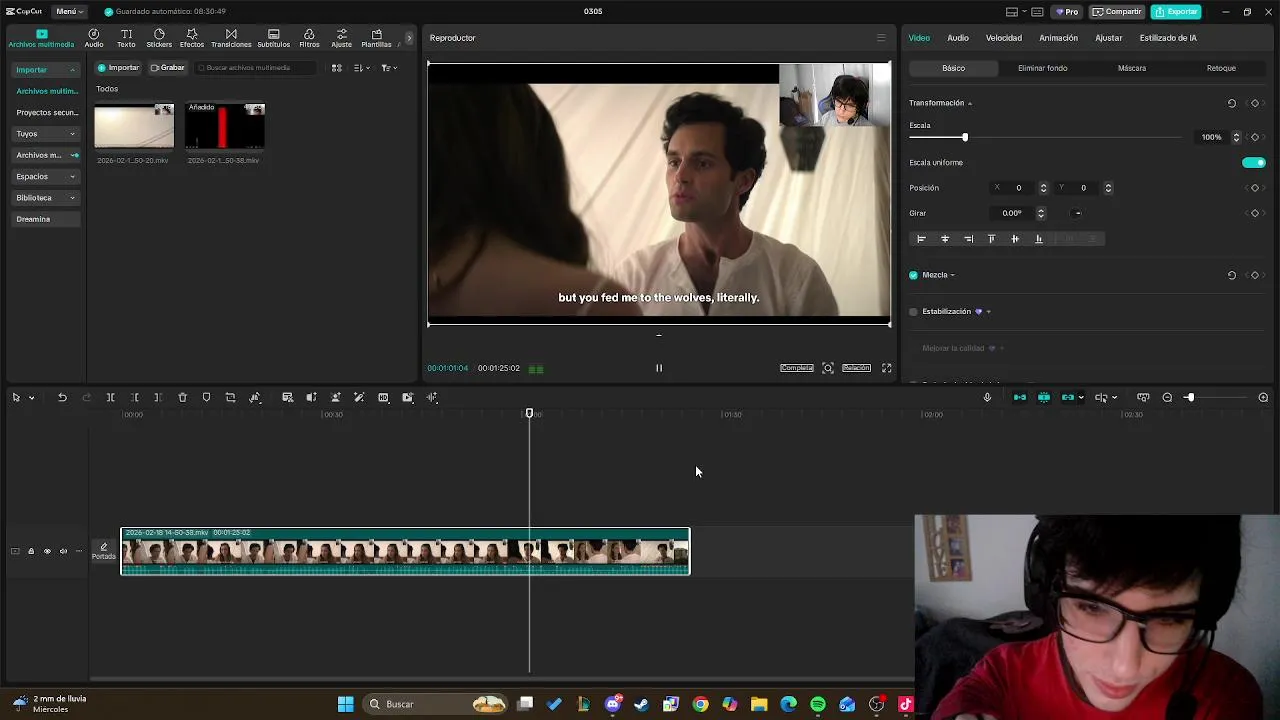Open the Estilizado de IA tab
1280x720 pixels.
point(1168,38)
